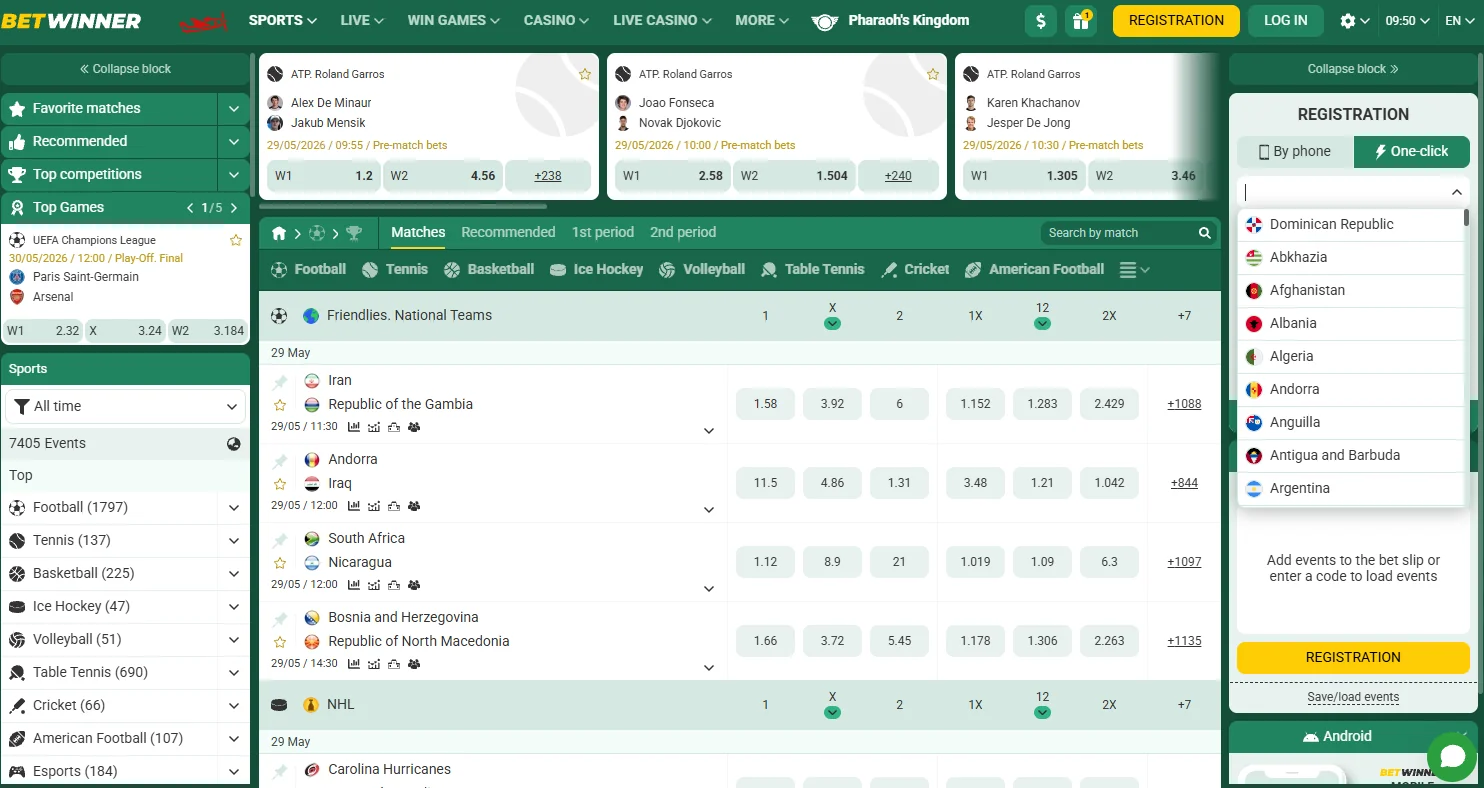
Task: Toggle One-click registration option
Action: 1412,152
